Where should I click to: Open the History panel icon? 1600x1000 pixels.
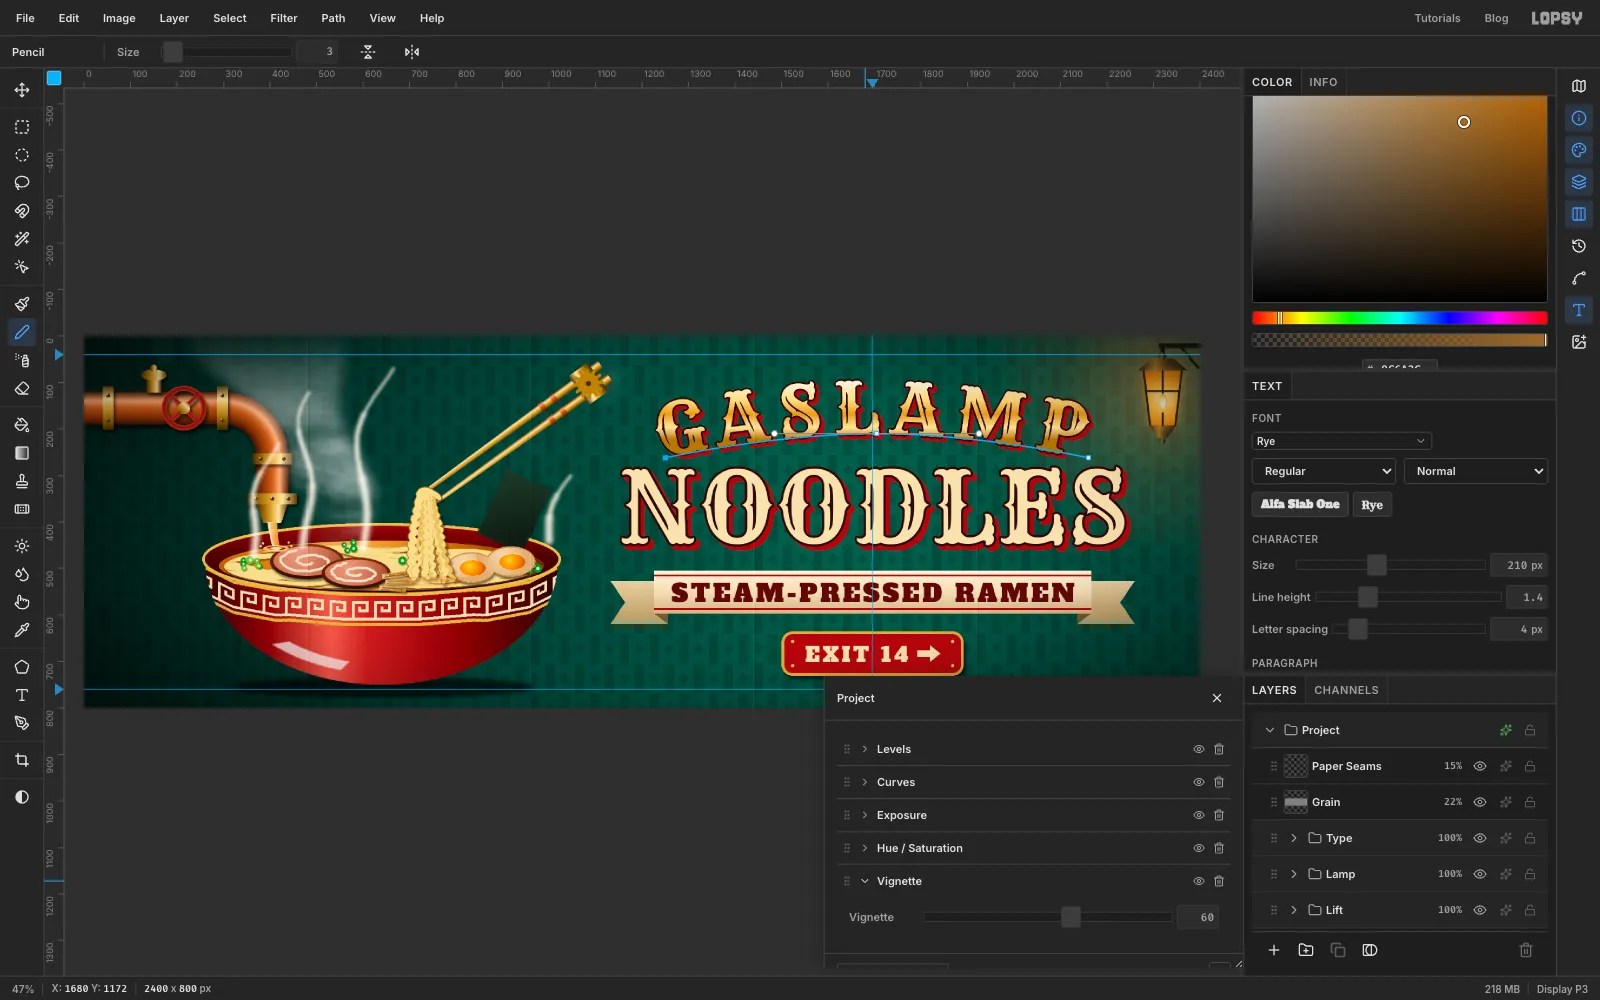1579,246
